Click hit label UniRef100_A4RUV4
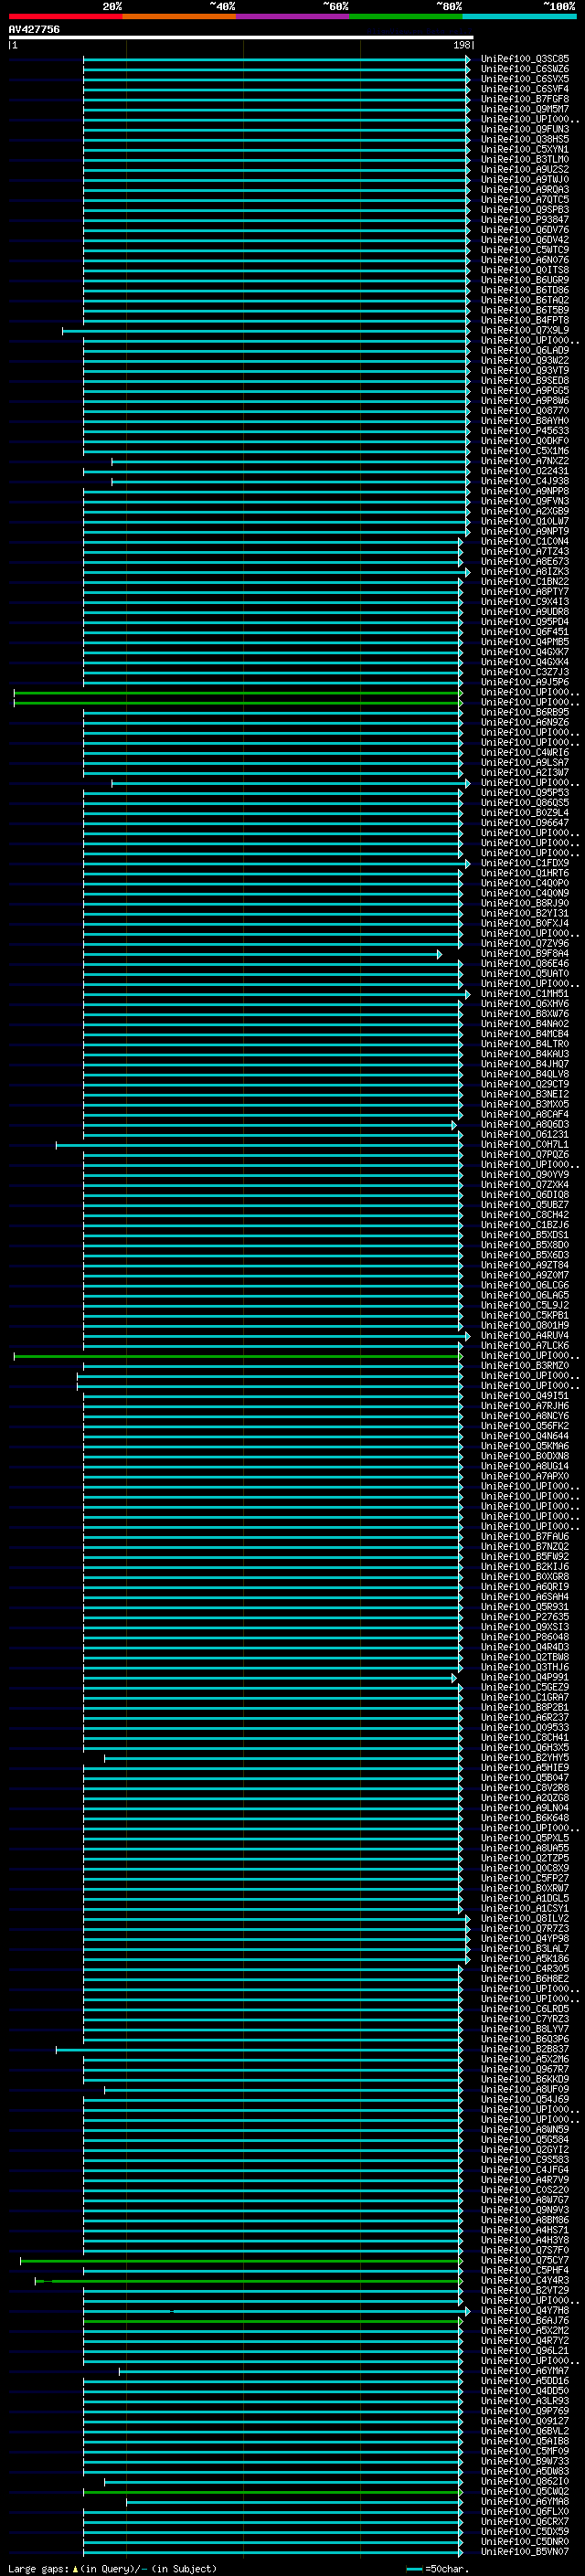This screenshot has width=585, height=2576. point(525,1336)
